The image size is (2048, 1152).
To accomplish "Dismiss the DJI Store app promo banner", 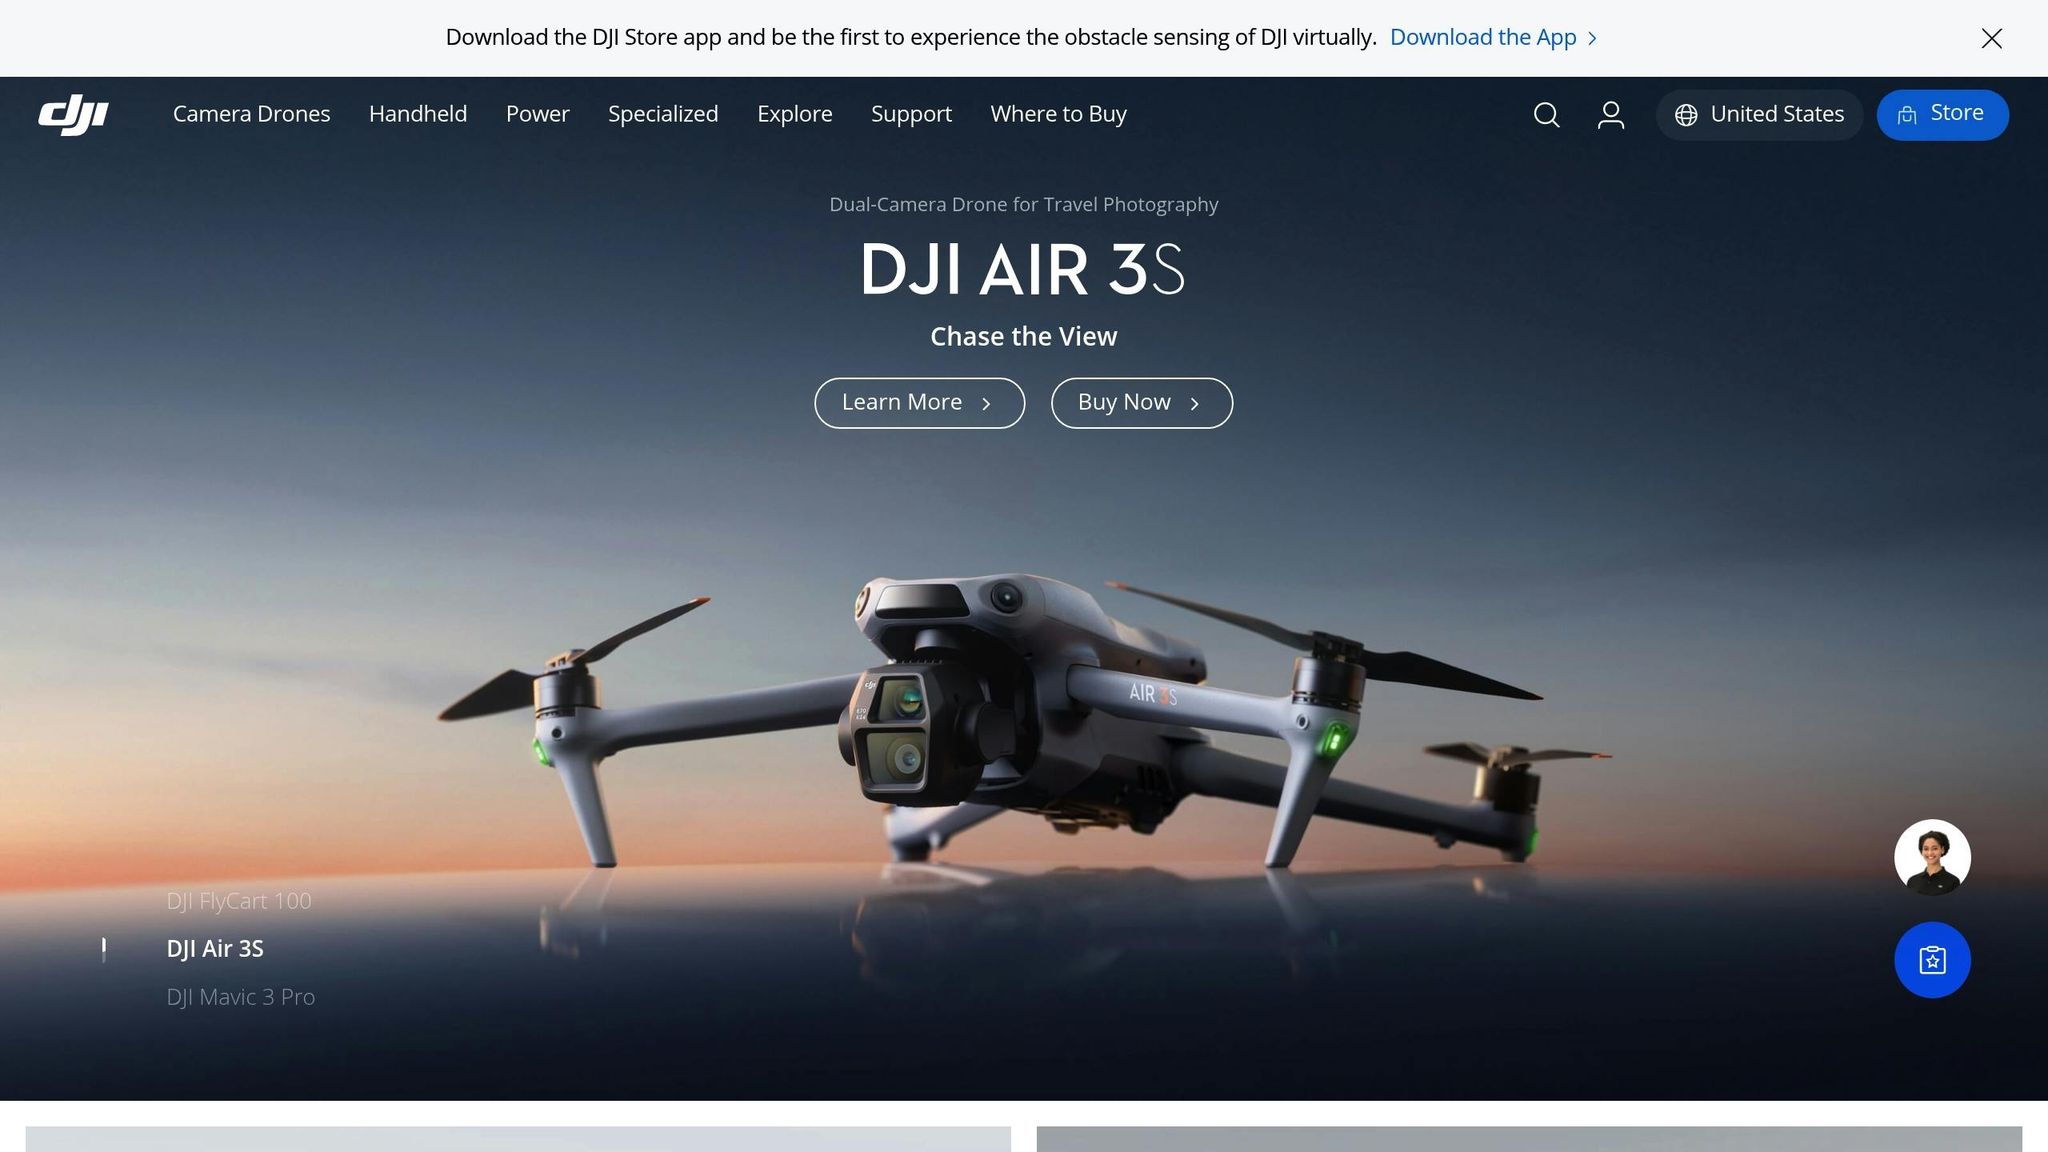I will point(1991,38).
